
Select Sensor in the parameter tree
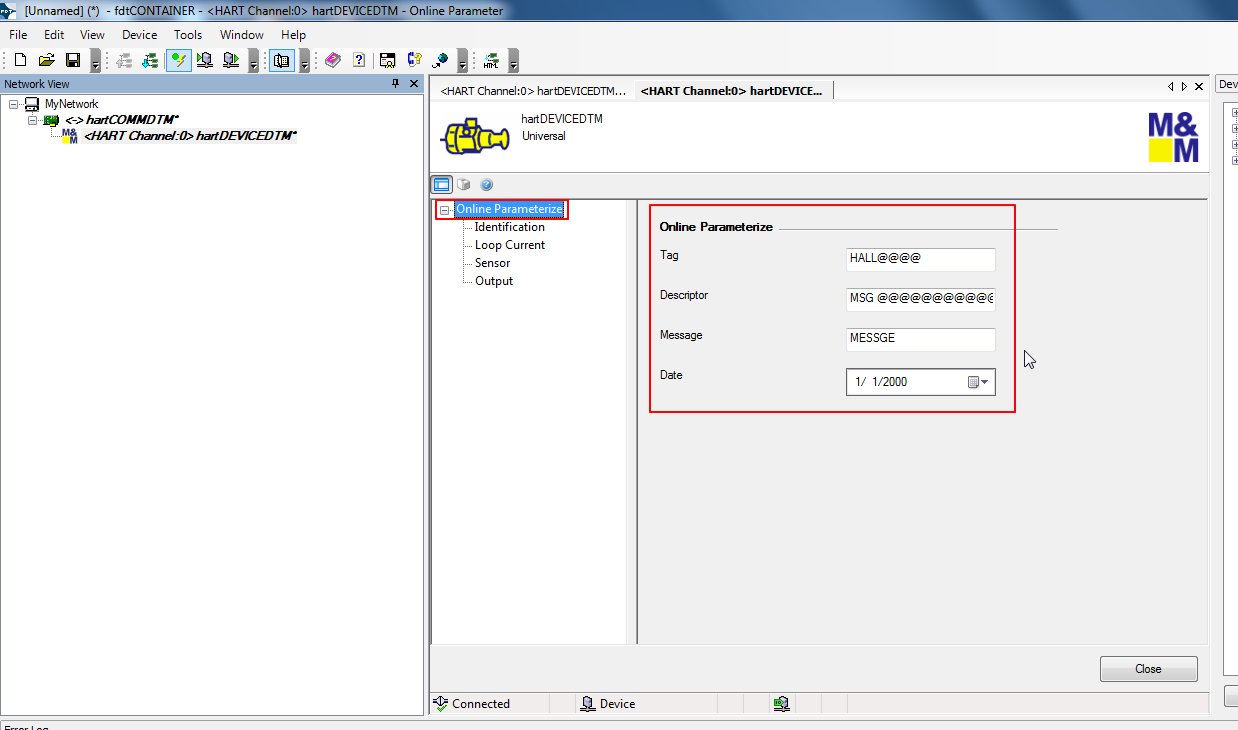492,263
